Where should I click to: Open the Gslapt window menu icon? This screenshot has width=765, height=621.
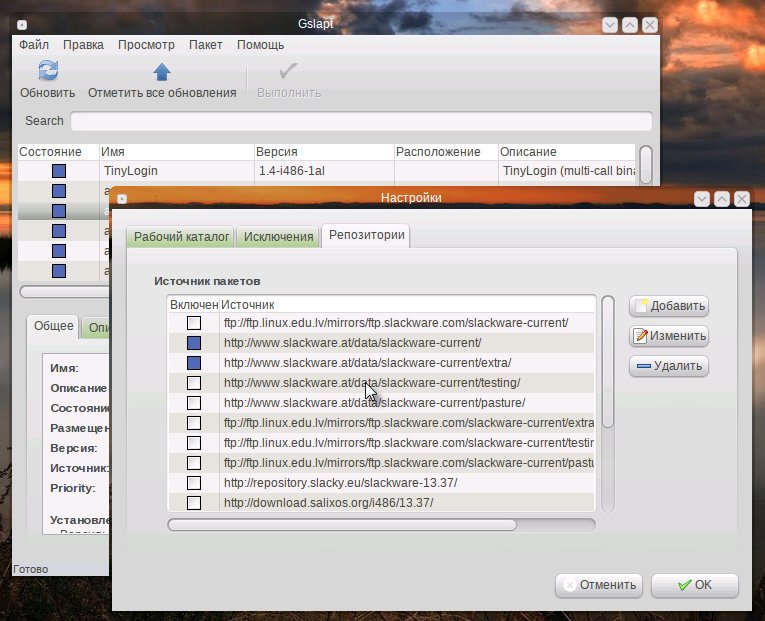point(22,24)
